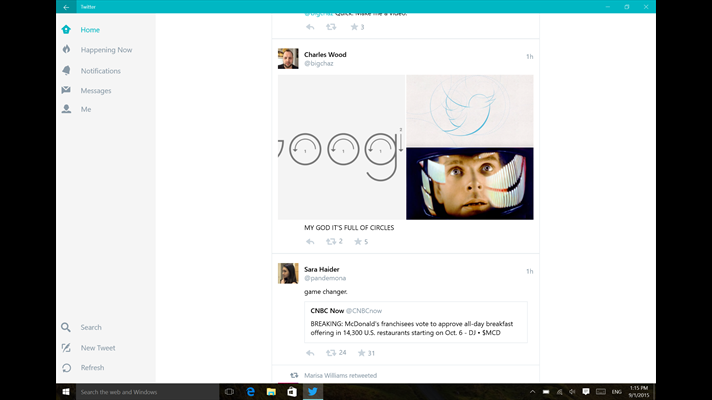Click the Refresh label

tap(92, 367)
